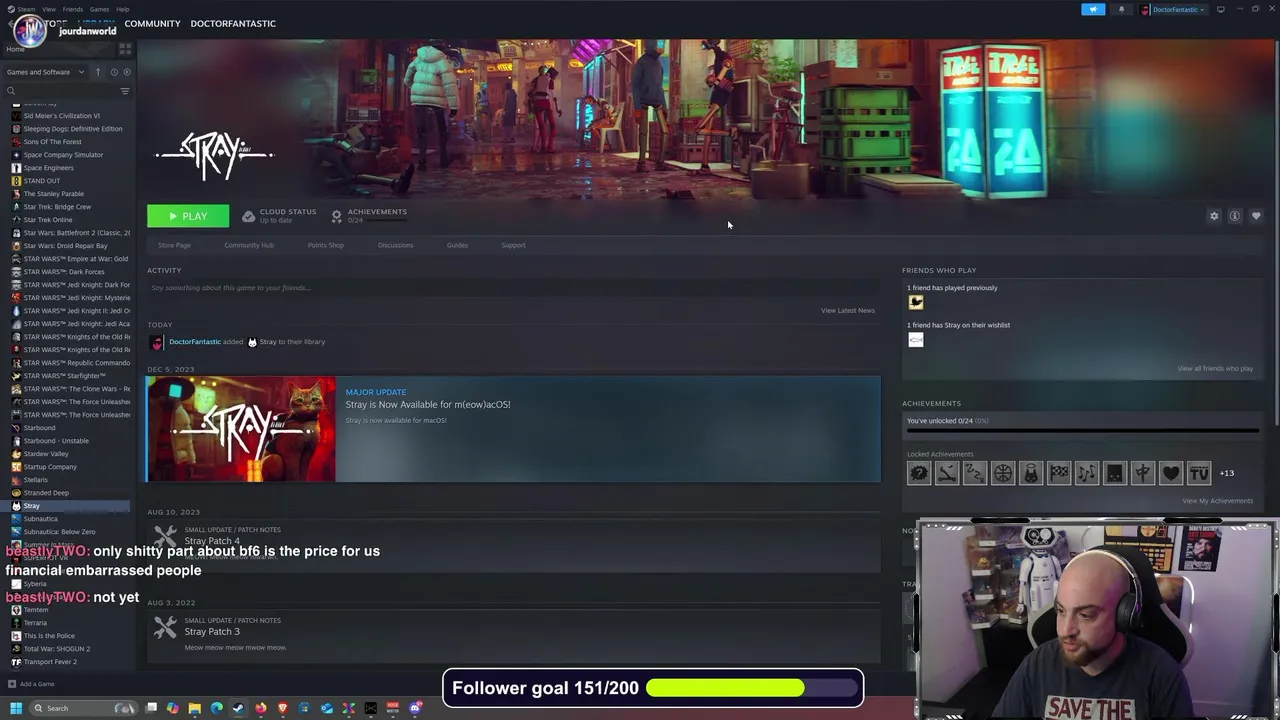Screen dimensions: 1280x720
Task: Select Stardew Valley in library list
Action: [x=45, y=454]
